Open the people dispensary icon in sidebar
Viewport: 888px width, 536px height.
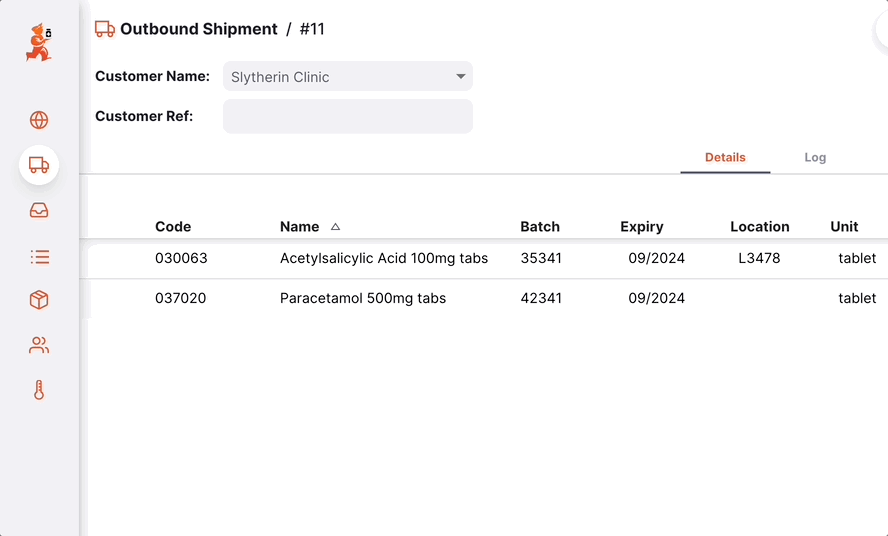[x=39, y=345]
